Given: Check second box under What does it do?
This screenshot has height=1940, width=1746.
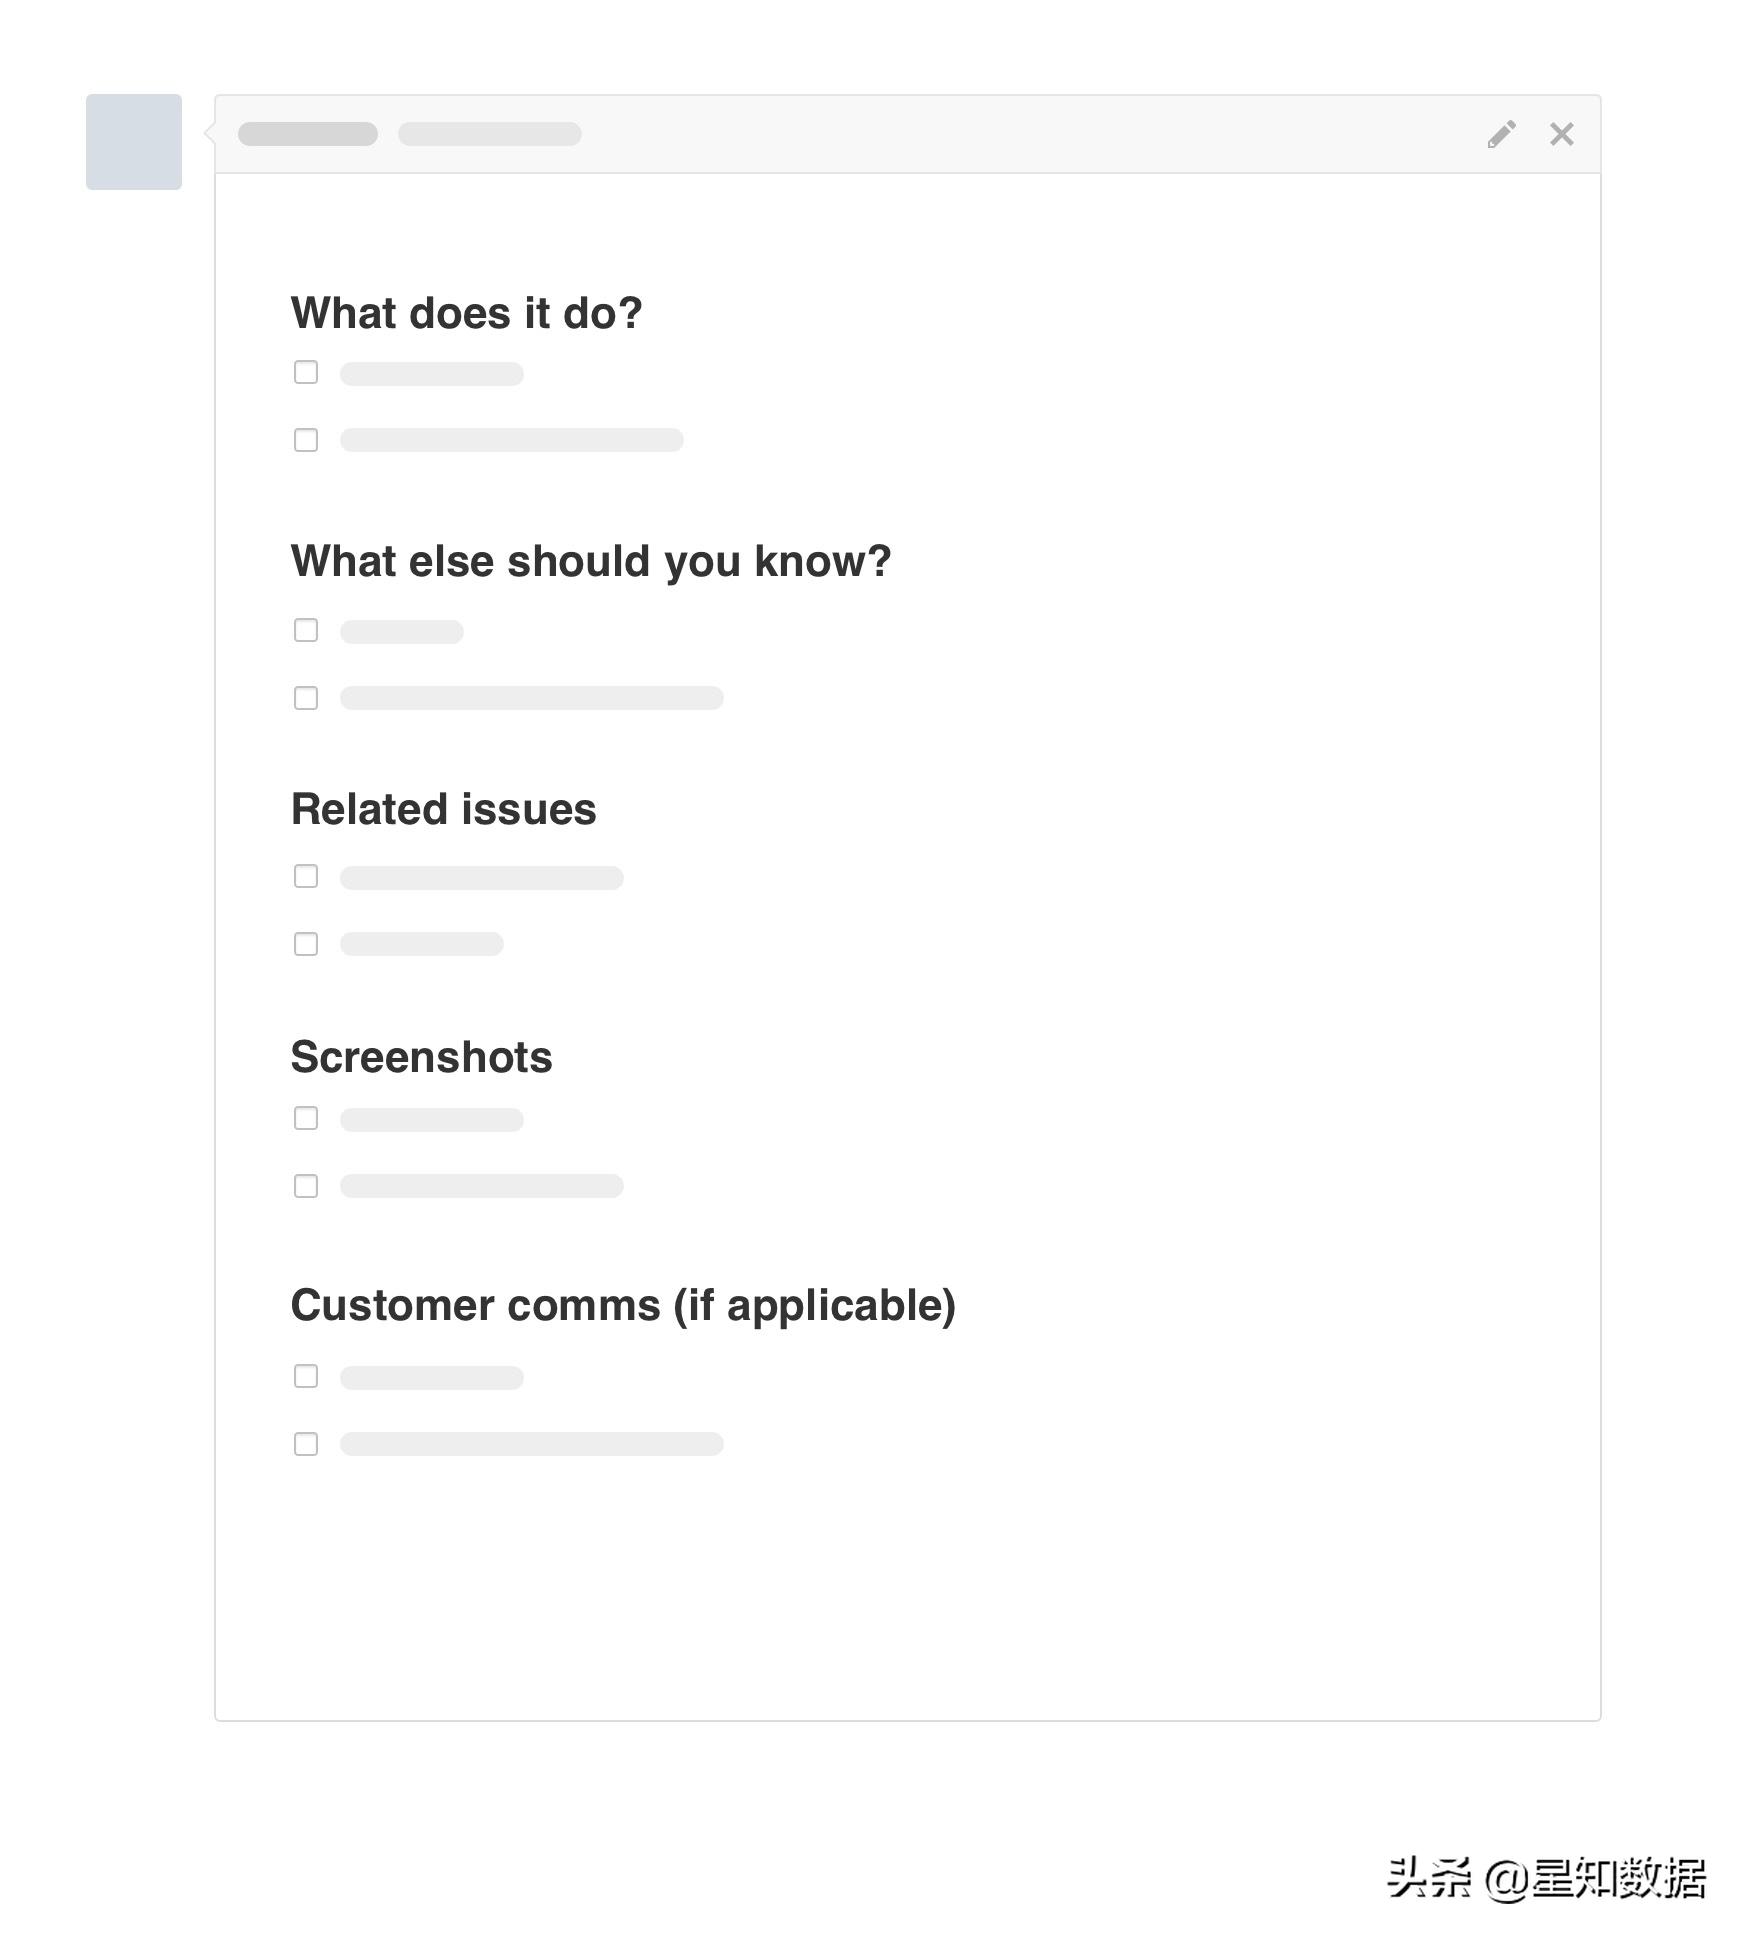Looking at the screenshot, I should 306,440.
